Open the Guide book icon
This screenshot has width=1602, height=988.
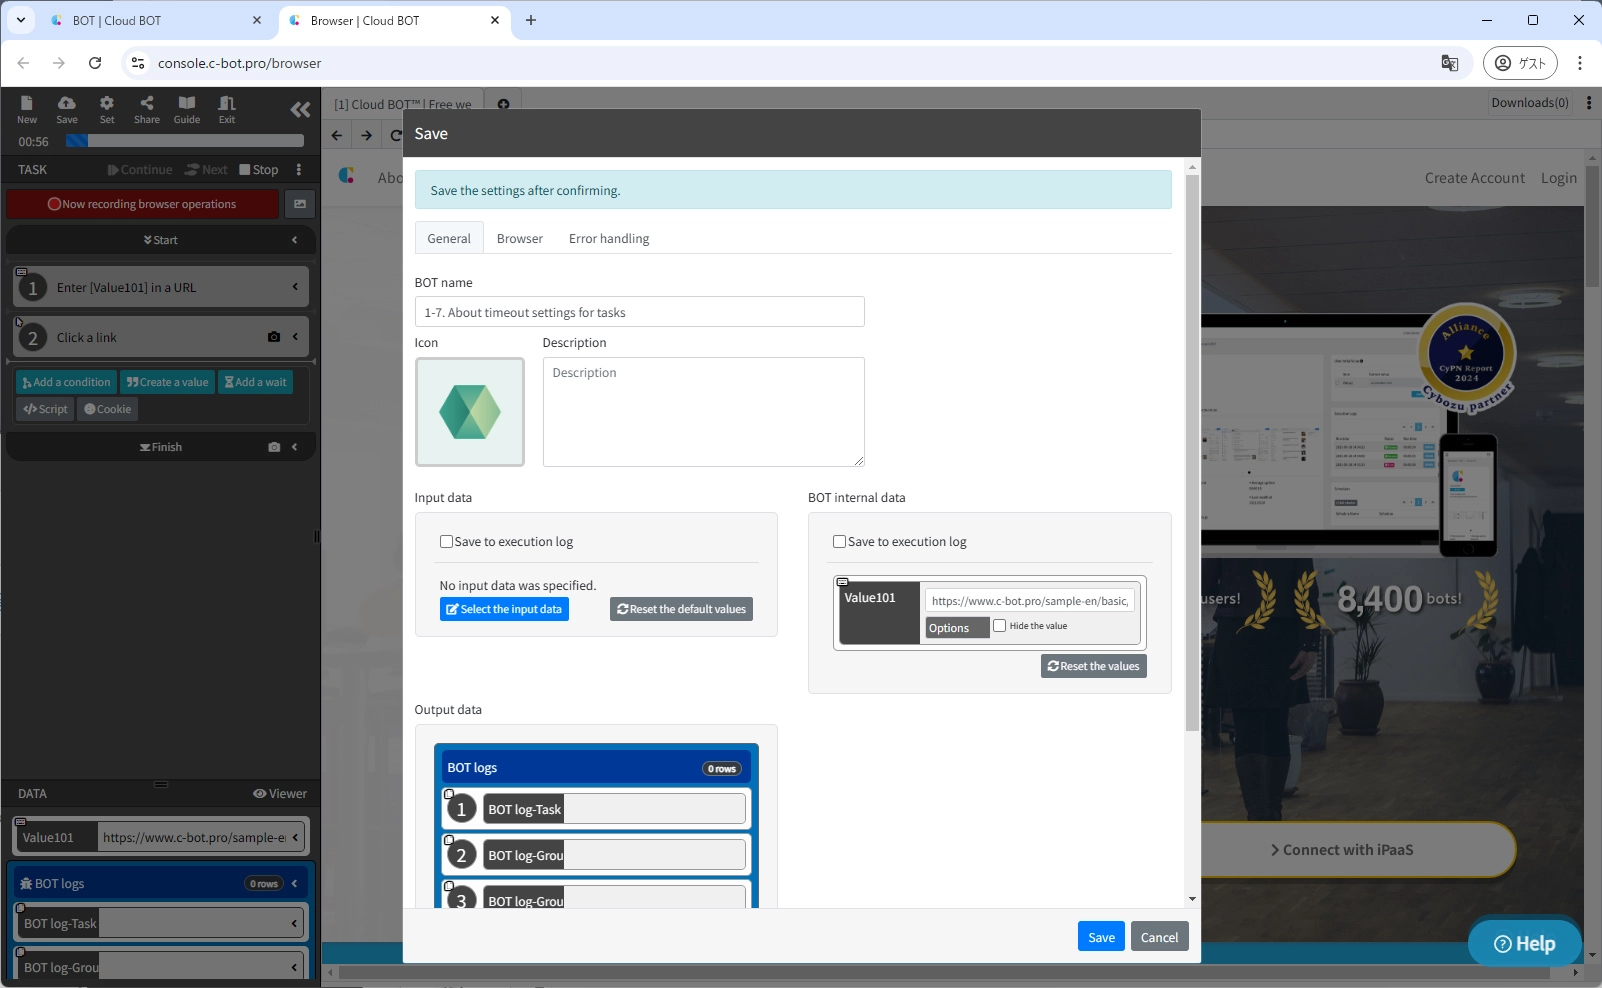coord(187,109)
